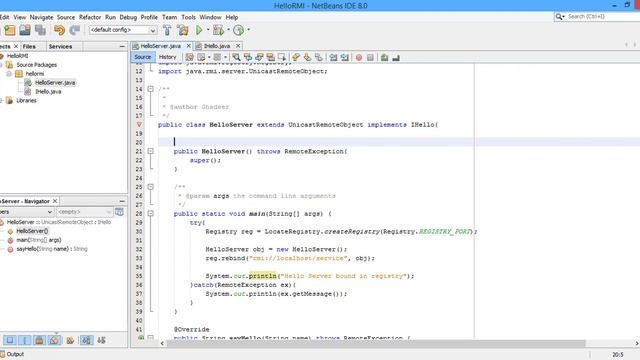Open Profile Project dropdown arrow

(x=249, y=30)
